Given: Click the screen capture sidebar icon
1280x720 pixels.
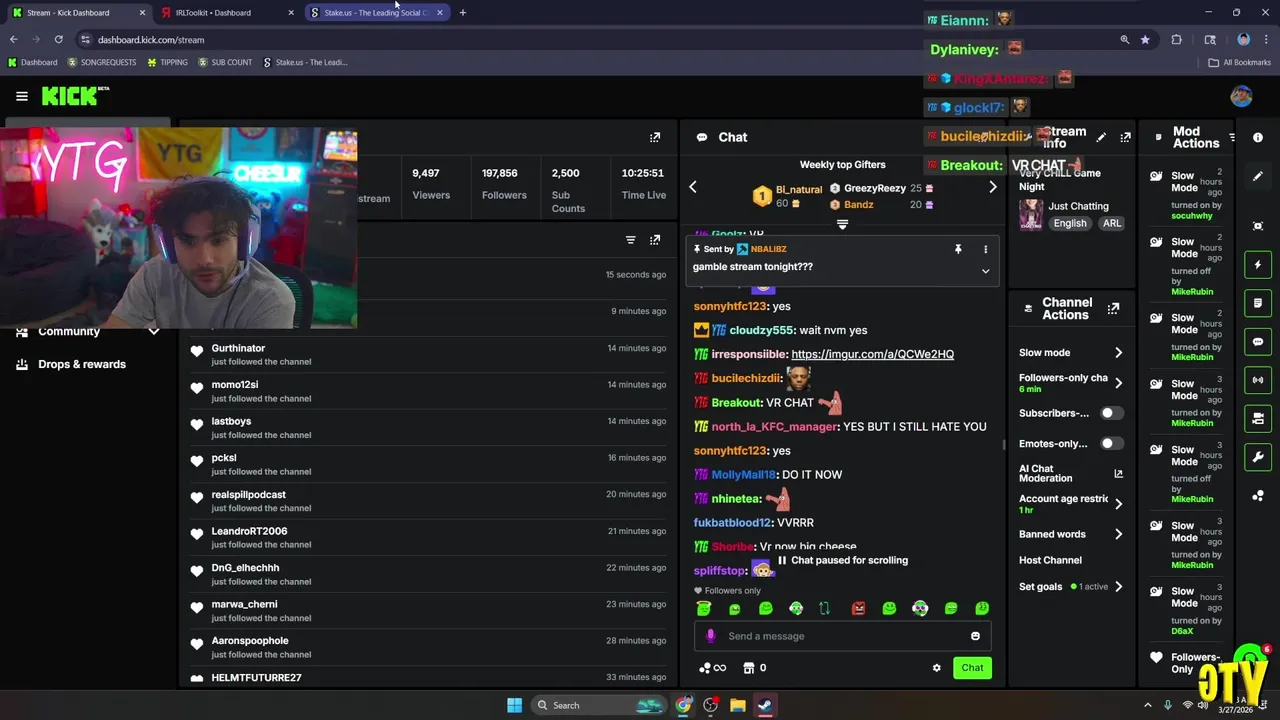Looking at the screenshot, I should (1258, 226).
